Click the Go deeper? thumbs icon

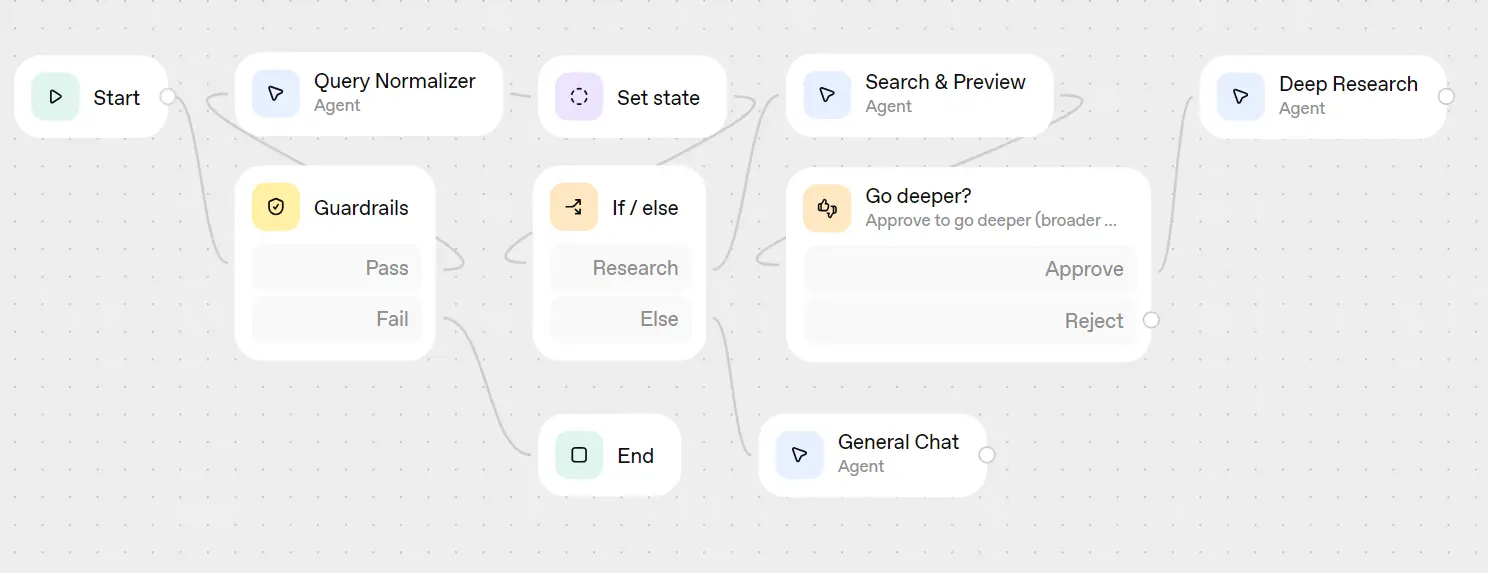(x=827, y=208)
